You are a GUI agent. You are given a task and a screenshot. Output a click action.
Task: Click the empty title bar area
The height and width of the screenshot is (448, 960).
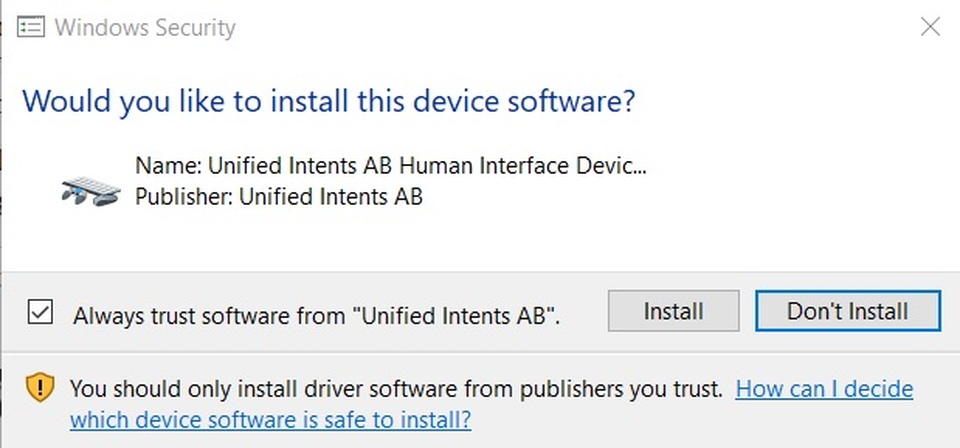(x=576, y=28)
